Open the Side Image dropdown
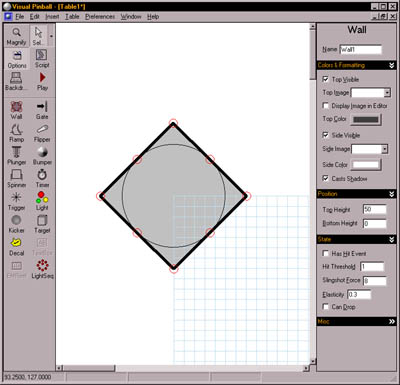The image size is (400, 385). [385, 149]
